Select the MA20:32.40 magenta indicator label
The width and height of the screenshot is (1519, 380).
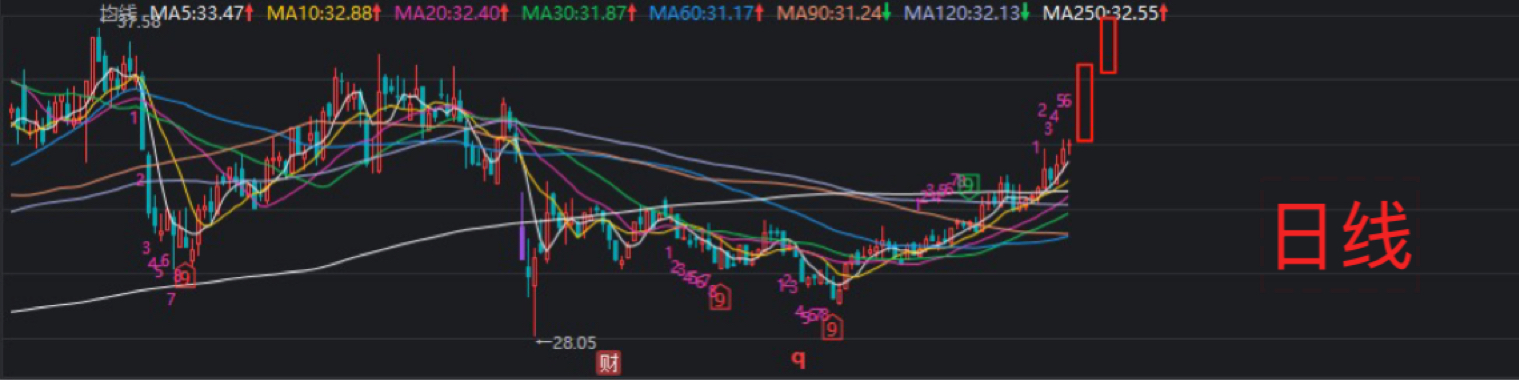[455, 14]
